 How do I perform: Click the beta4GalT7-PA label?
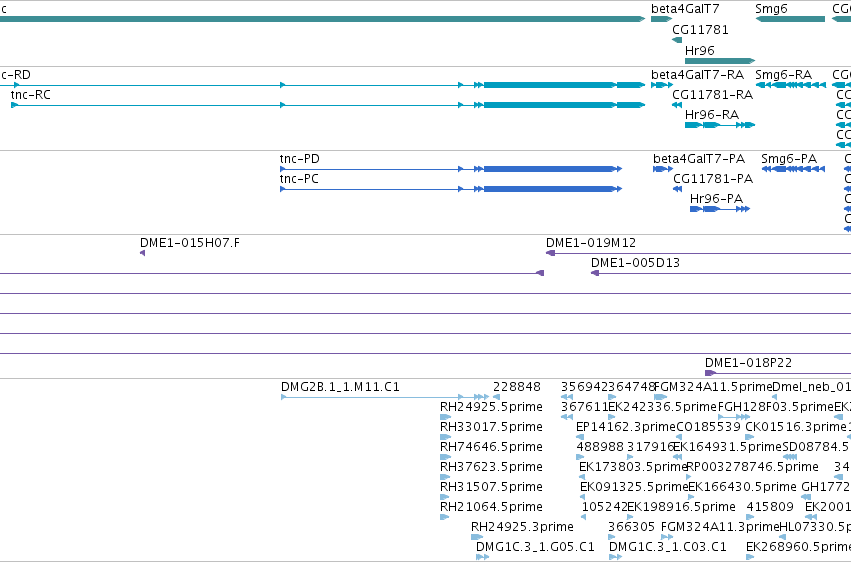(x=699, y=159)
